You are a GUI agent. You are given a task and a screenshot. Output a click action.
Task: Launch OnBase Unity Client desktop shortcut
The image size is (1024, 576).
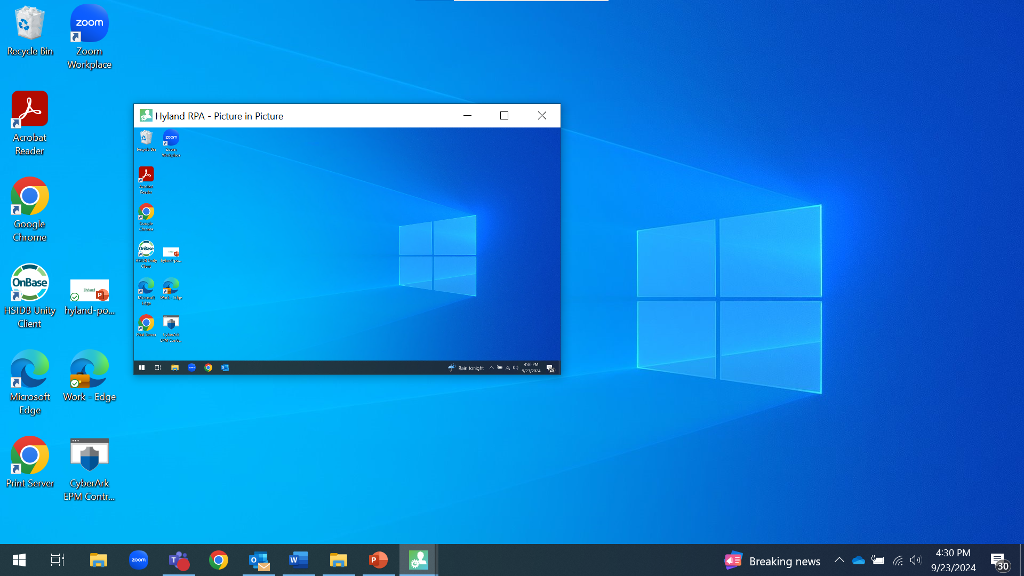click(29, 284)
